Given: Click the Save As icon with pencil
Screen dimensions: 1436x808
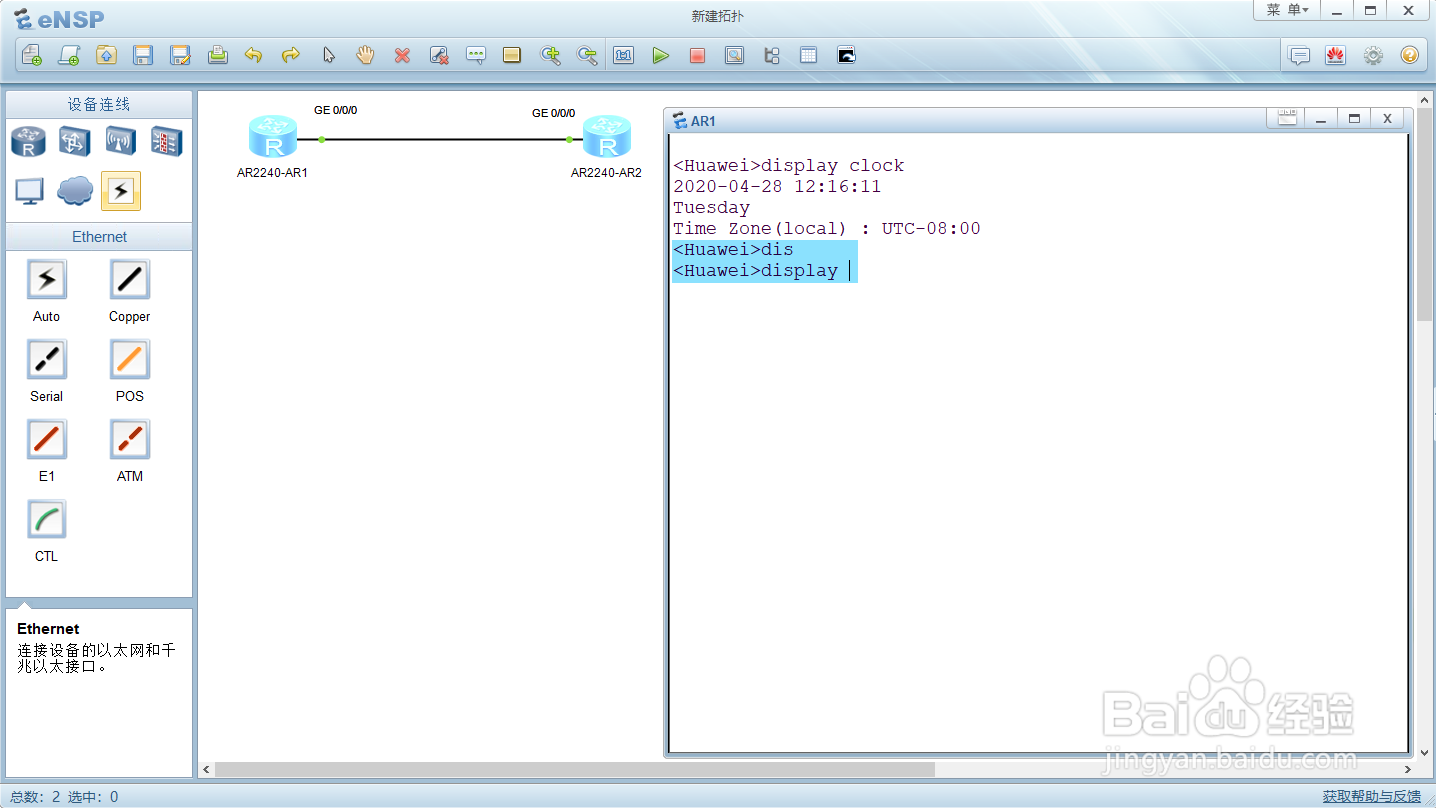Looking at the screenshot, I should pyautogui.click(x=180, y=55).
